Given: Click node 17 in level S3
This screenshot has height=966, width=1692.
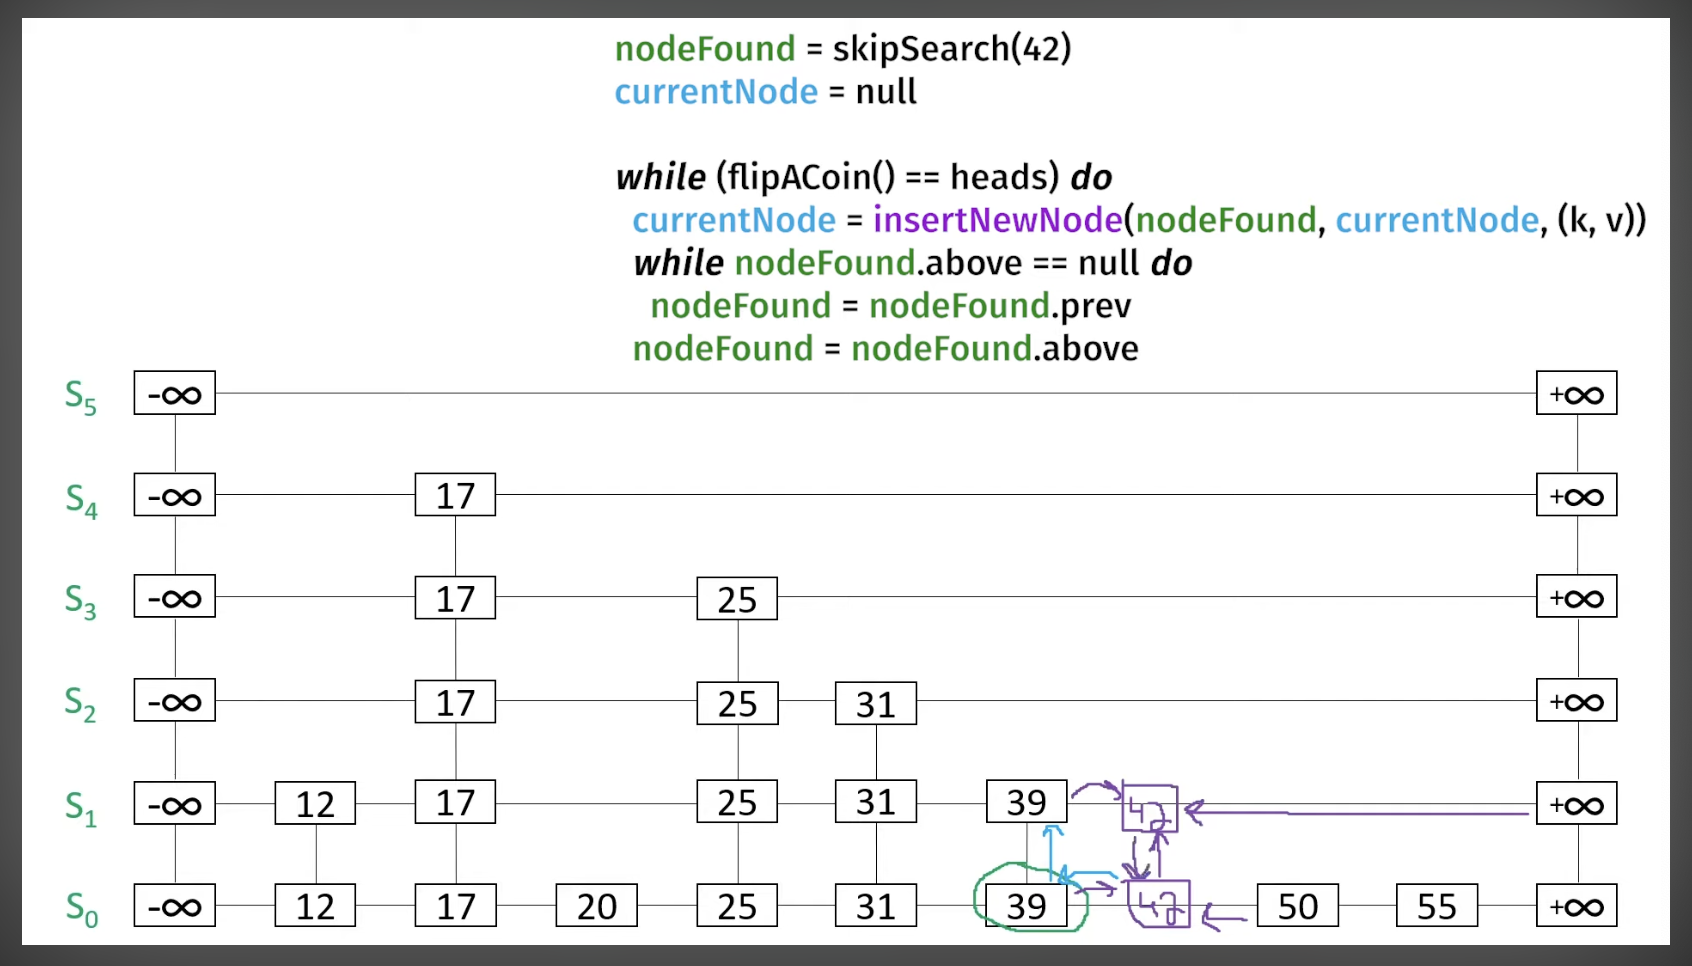Looking at the screenshot, I should click(x=456, y=598).
